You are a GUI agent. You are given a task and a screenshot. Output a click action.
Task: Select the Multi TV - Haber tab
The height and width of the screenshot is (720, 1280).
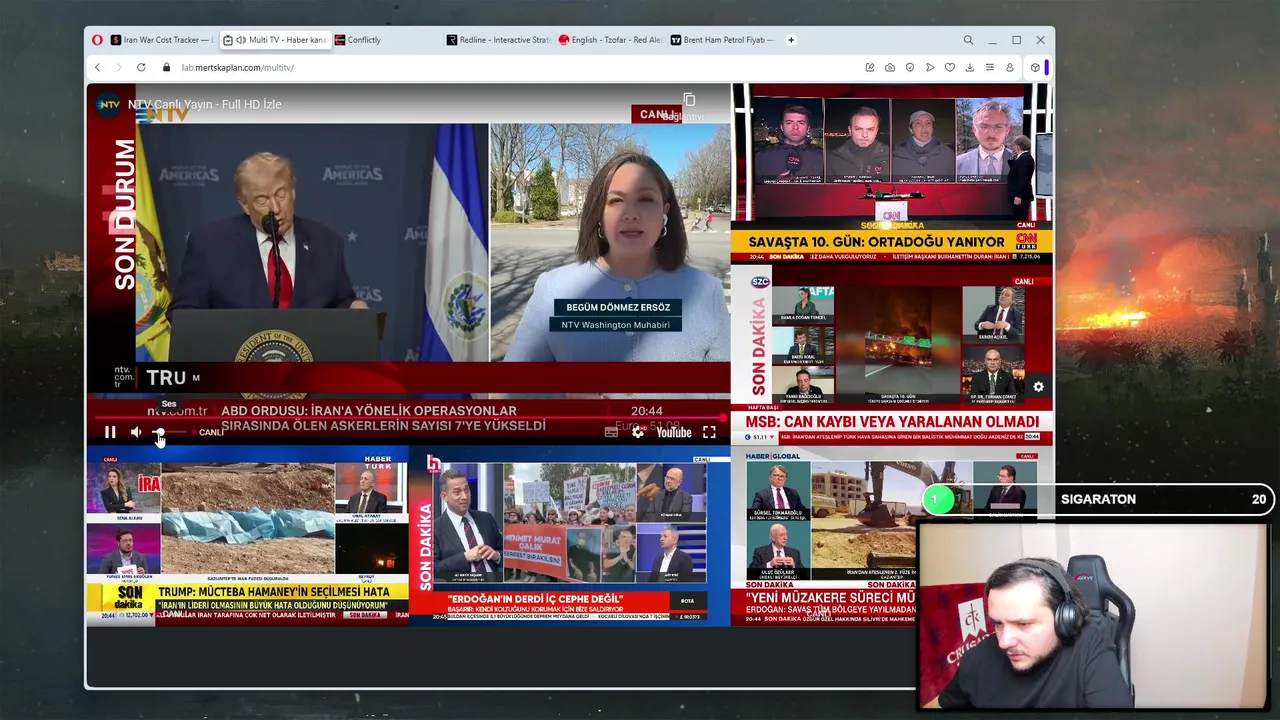[x=275, y=40]
